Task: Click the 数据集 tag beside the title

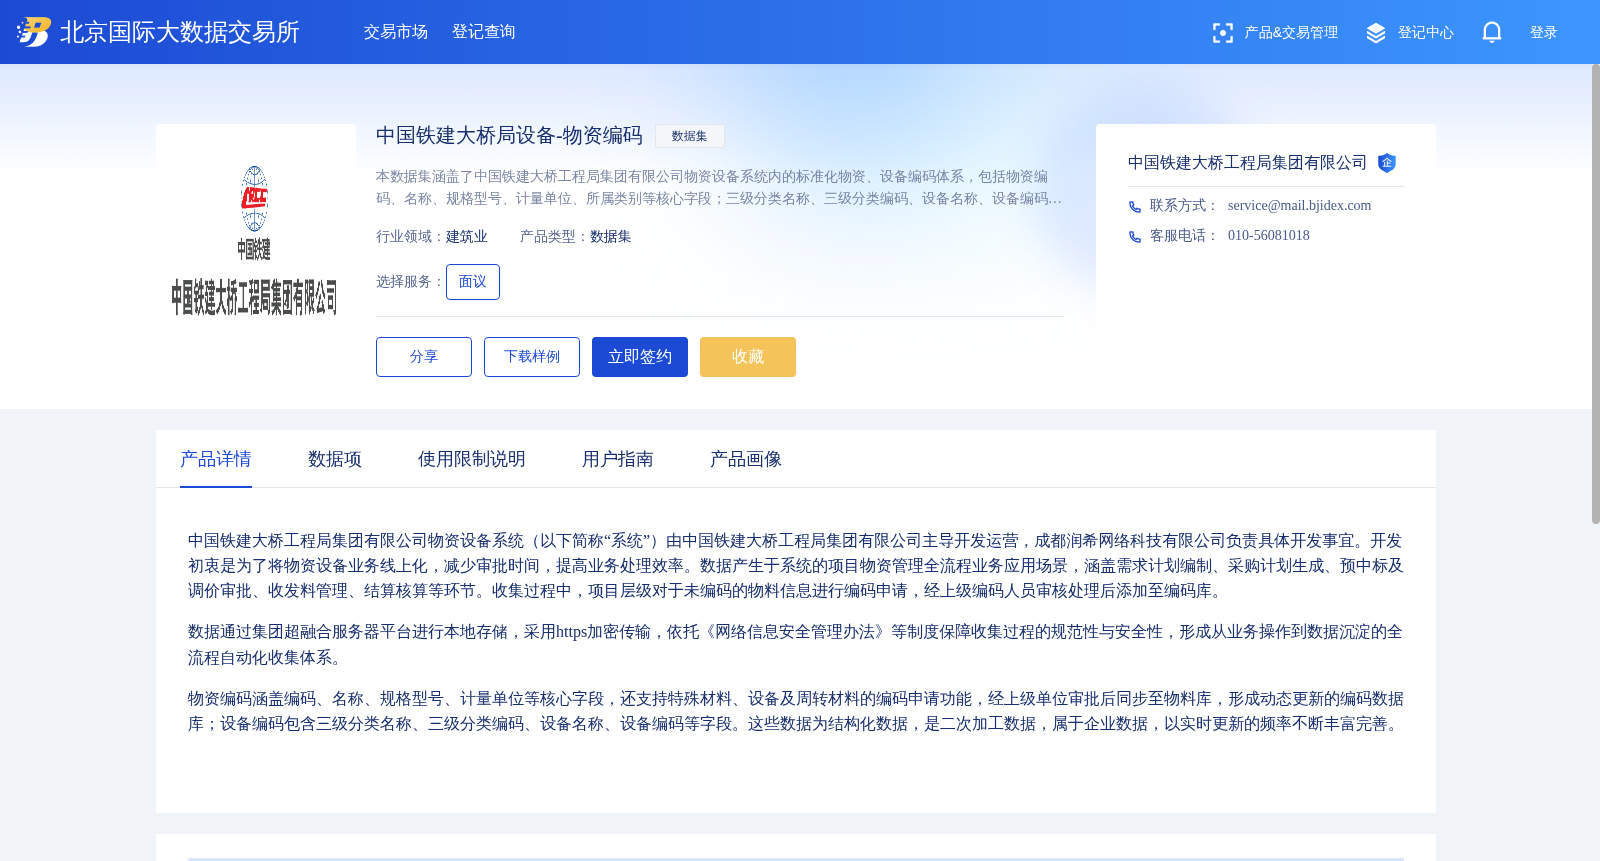Action: click(x=690, y=136)
